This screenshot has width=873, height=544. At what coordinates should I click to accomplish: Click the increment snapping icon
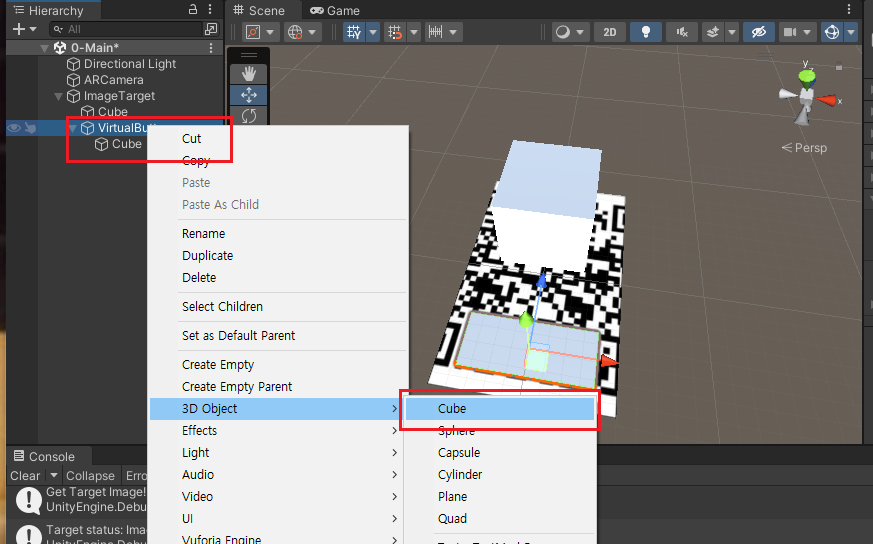(x=435, y=32)
